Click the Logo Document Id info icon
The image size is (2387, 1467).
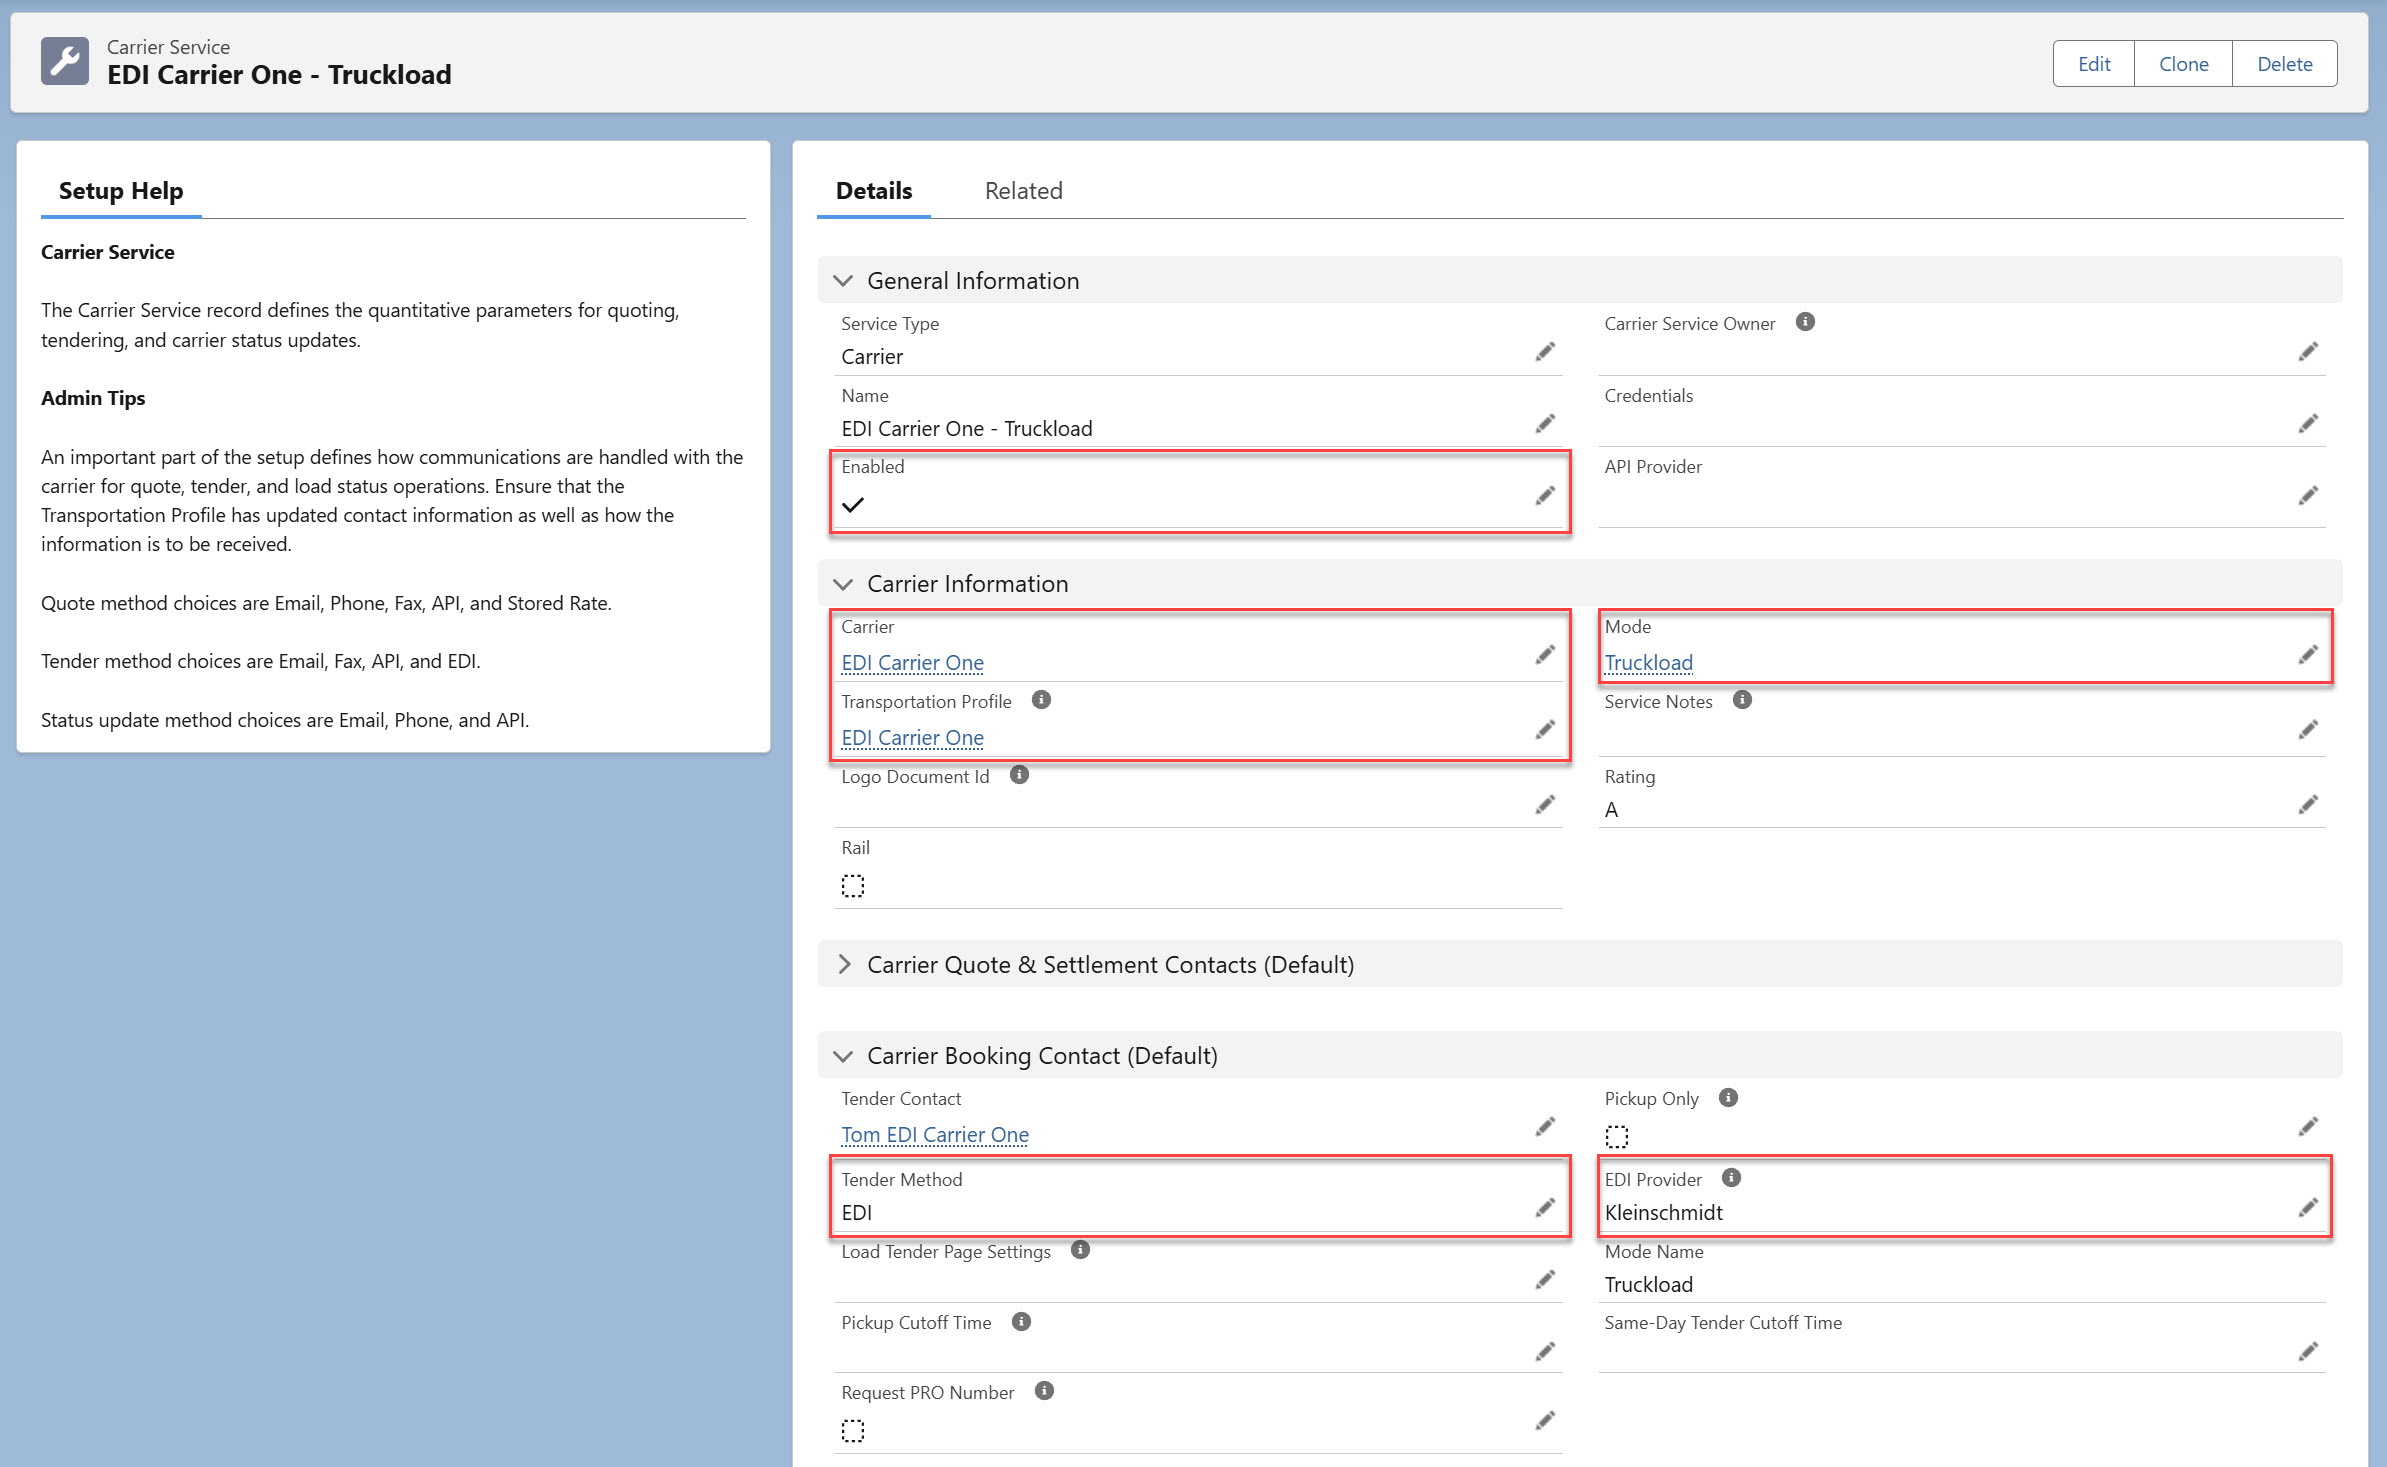(1019, 775)
